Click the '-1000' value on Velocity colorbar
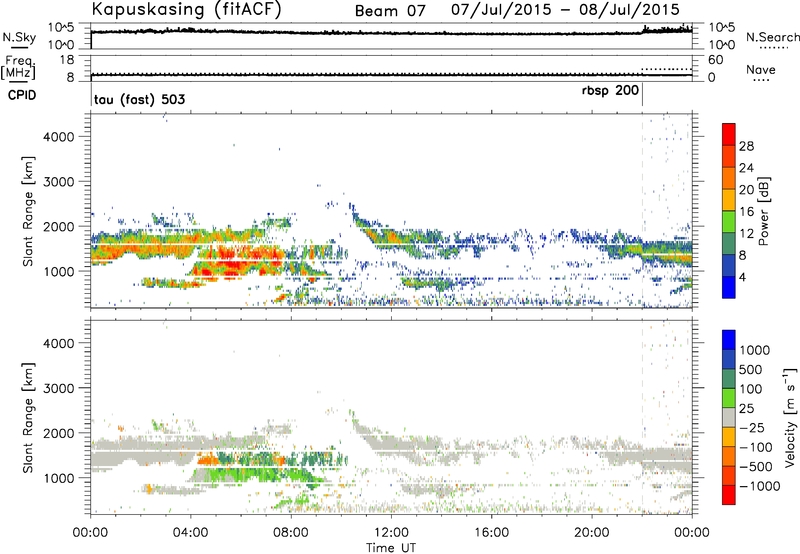800x554 pixels. 760,486
